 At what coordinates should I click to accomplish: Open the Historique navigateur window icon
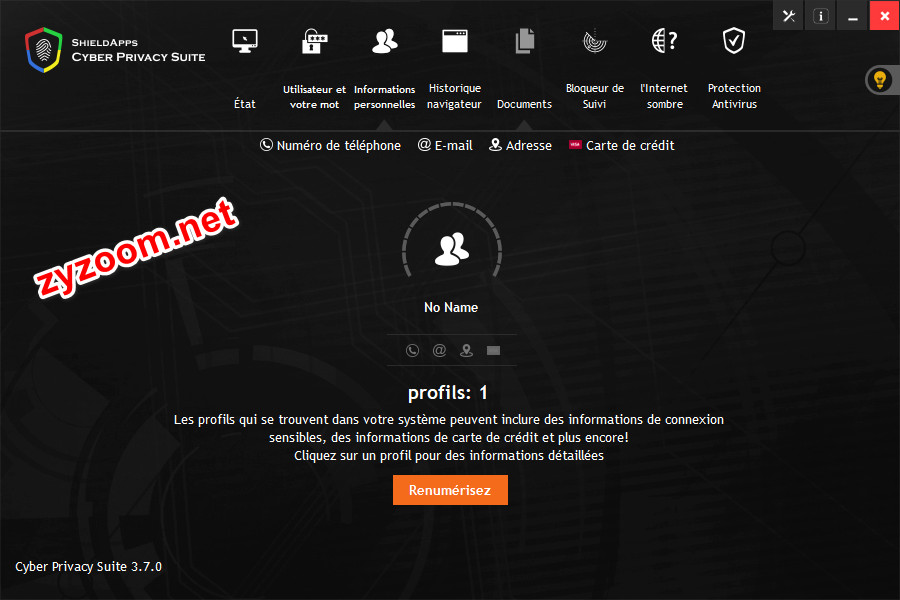455,41
